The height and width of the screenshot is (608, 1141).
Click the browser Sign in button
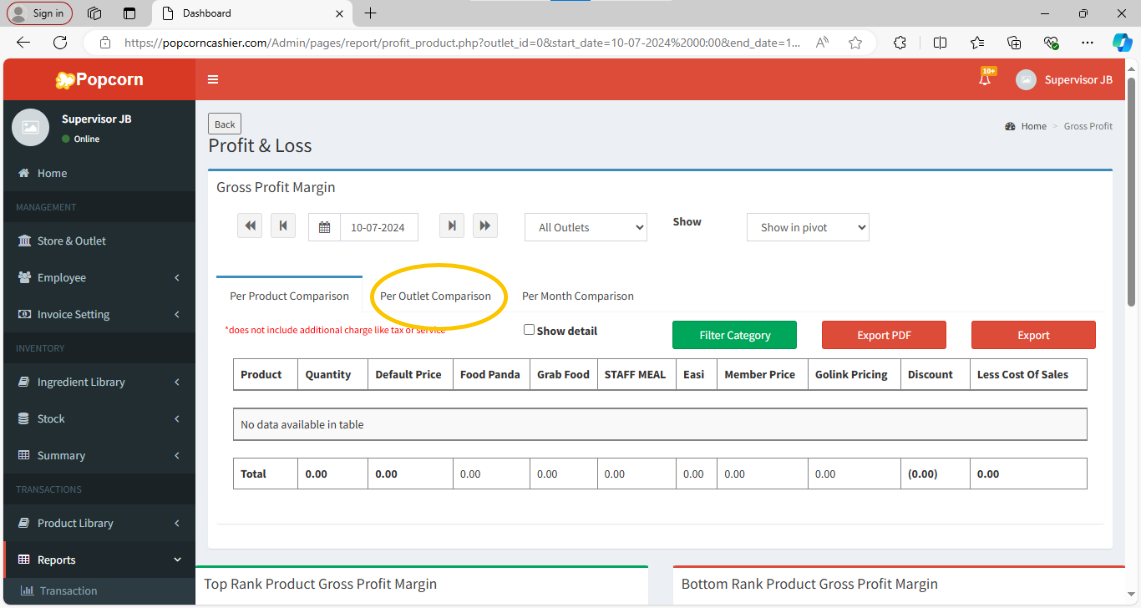40,13
